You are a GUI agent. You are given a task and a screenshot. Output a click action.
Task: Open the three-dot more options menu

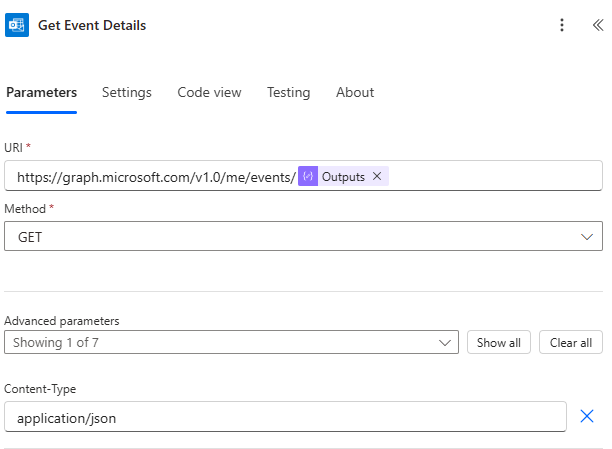tap(562, 25)
